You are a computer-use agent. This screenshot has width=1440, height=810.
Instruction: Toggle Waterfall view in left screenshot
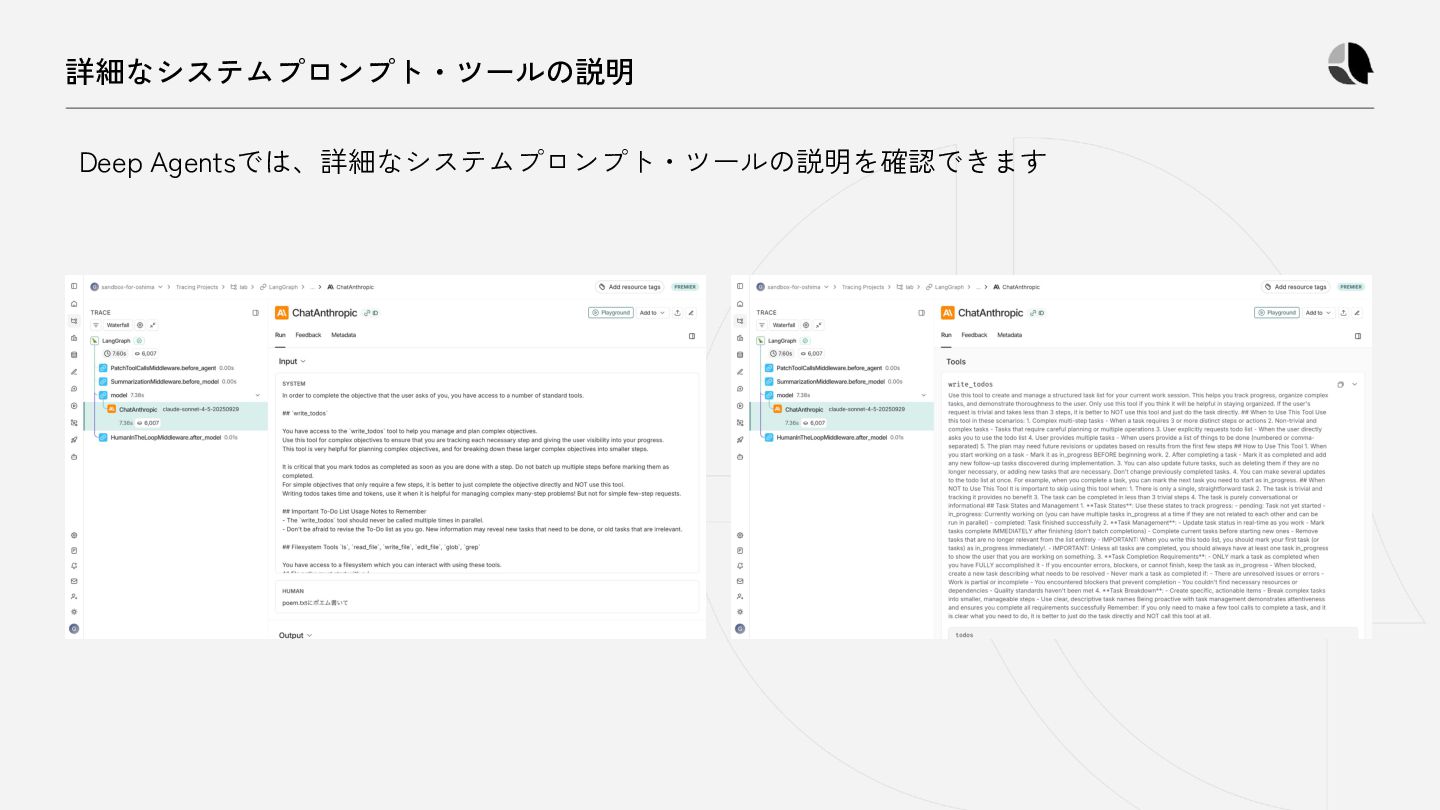coord(118,325)
